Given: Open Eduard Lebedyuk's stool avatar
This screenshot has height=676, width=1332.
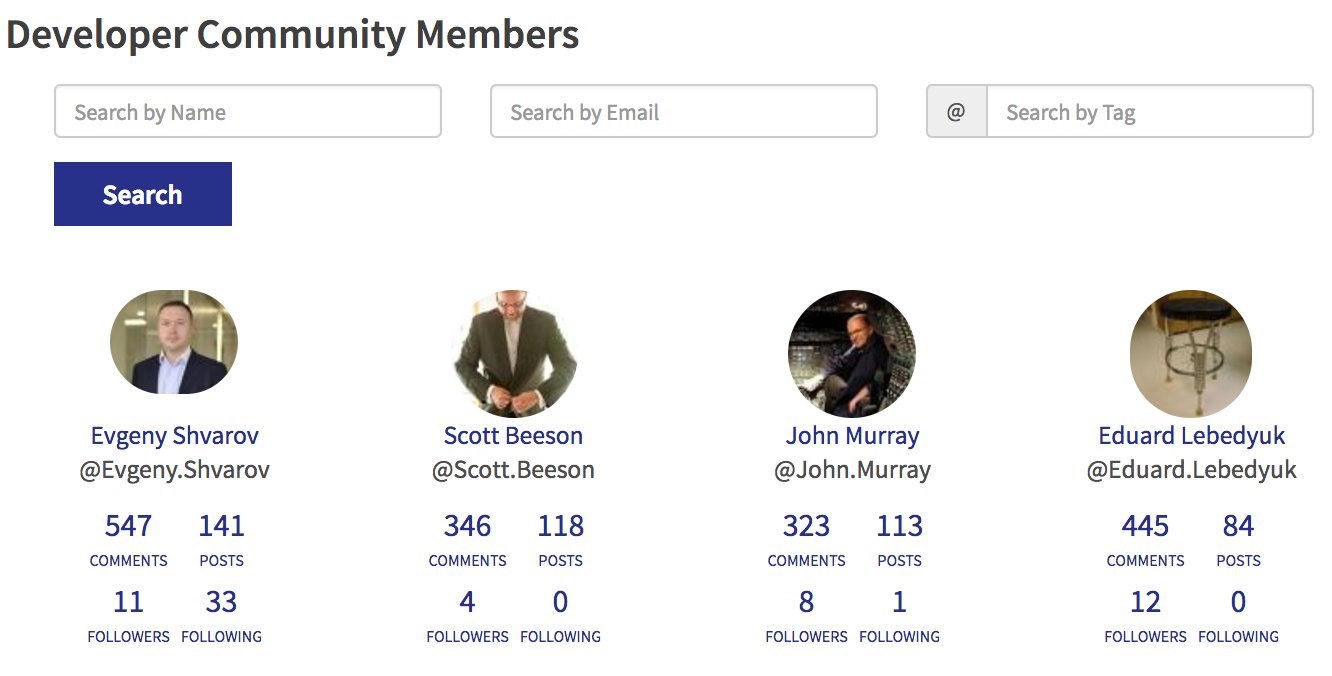Looking at the screenshot, I should (1191, 354).
